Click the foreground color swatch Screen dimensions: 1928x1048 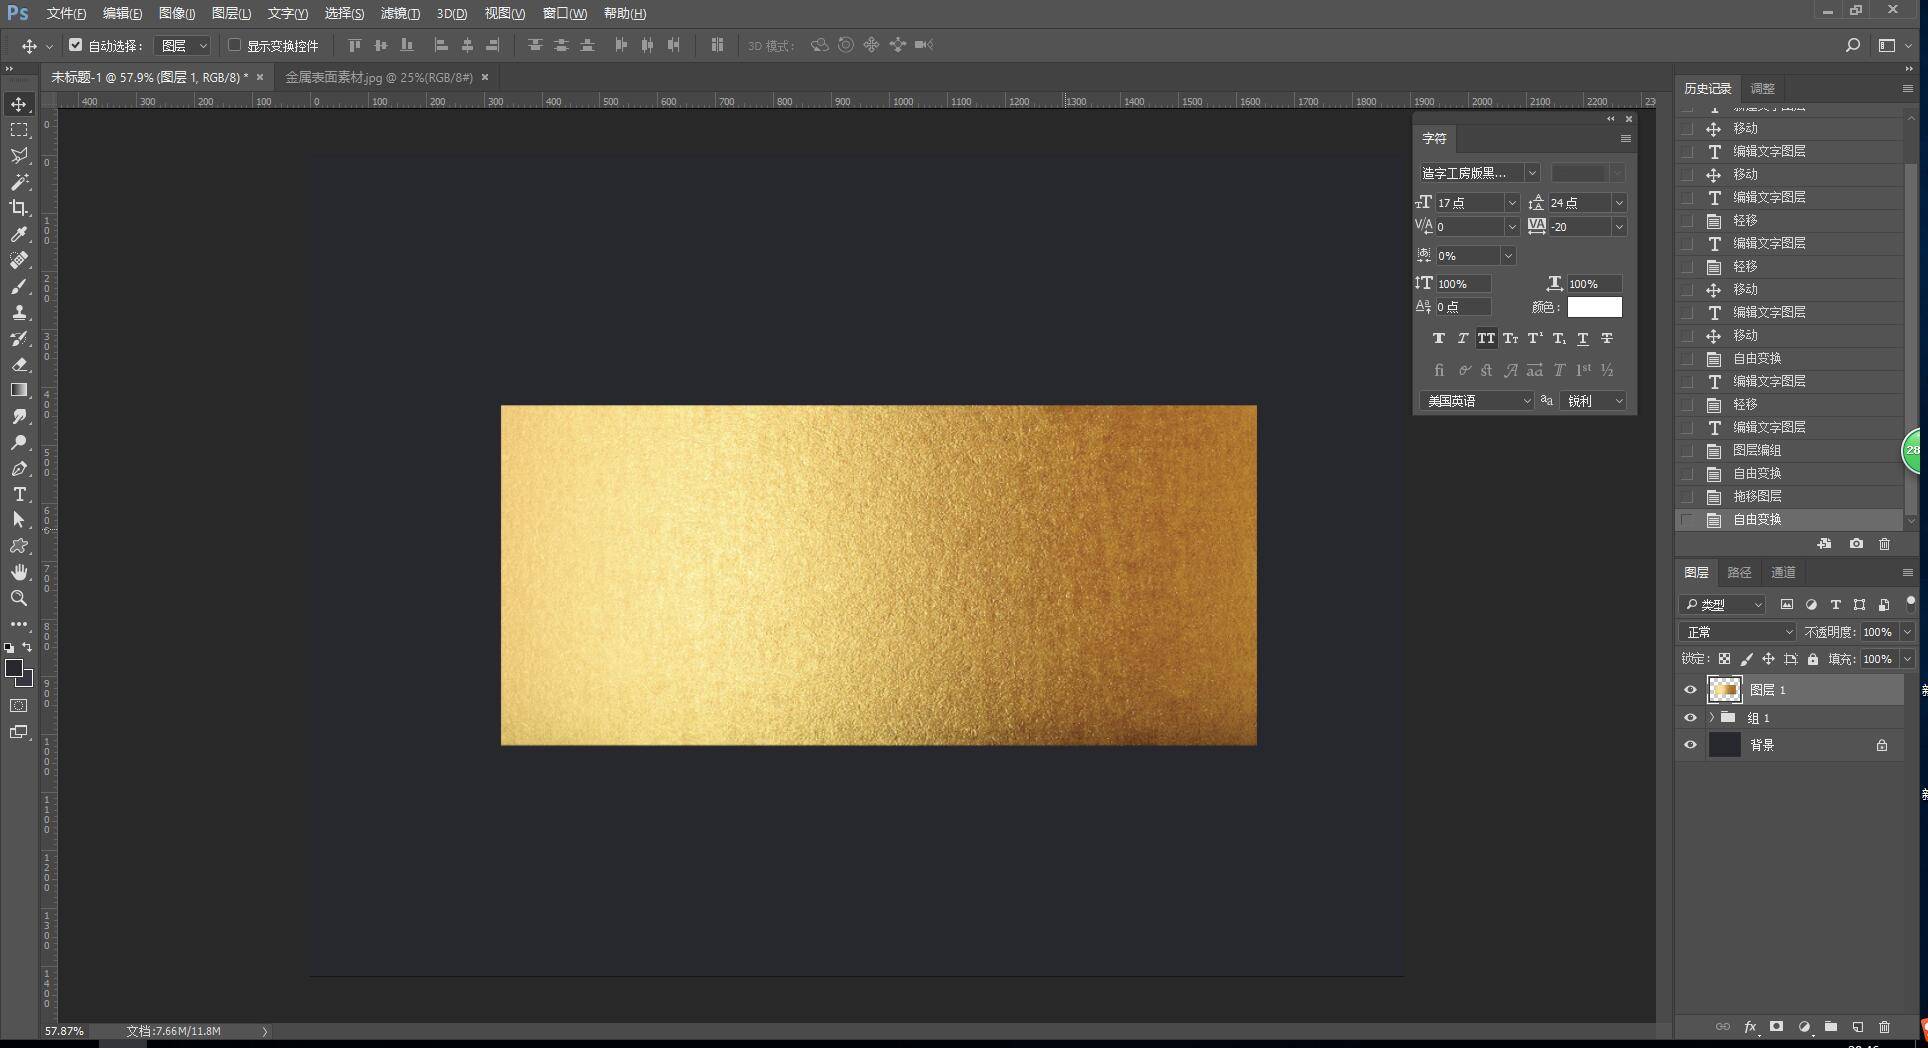(x=14, y=669)
